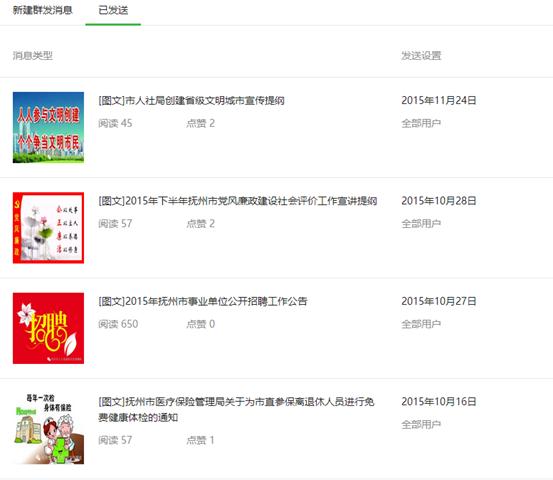Select the 已发送 tab
This screenshot has width=553, height=480.
(113, 10)
